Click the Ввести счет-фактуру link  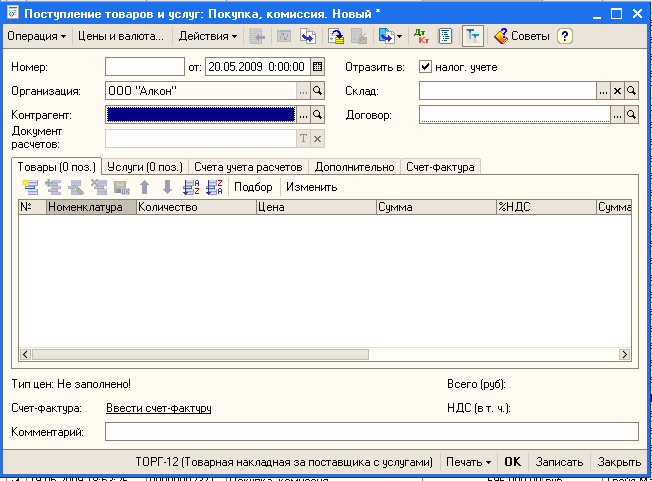click(x=158, y=408)
